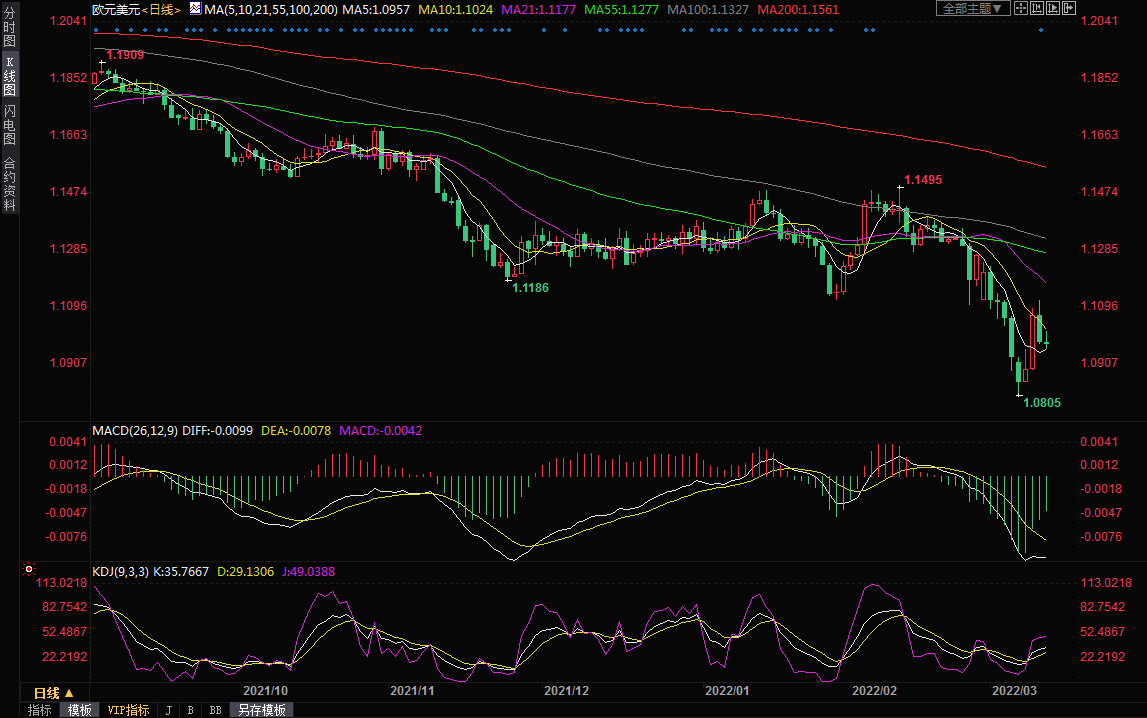Click the 1.0805 low price marker
The width and height of the screenshot is (1147, 718).
(x=1042, y=403)
